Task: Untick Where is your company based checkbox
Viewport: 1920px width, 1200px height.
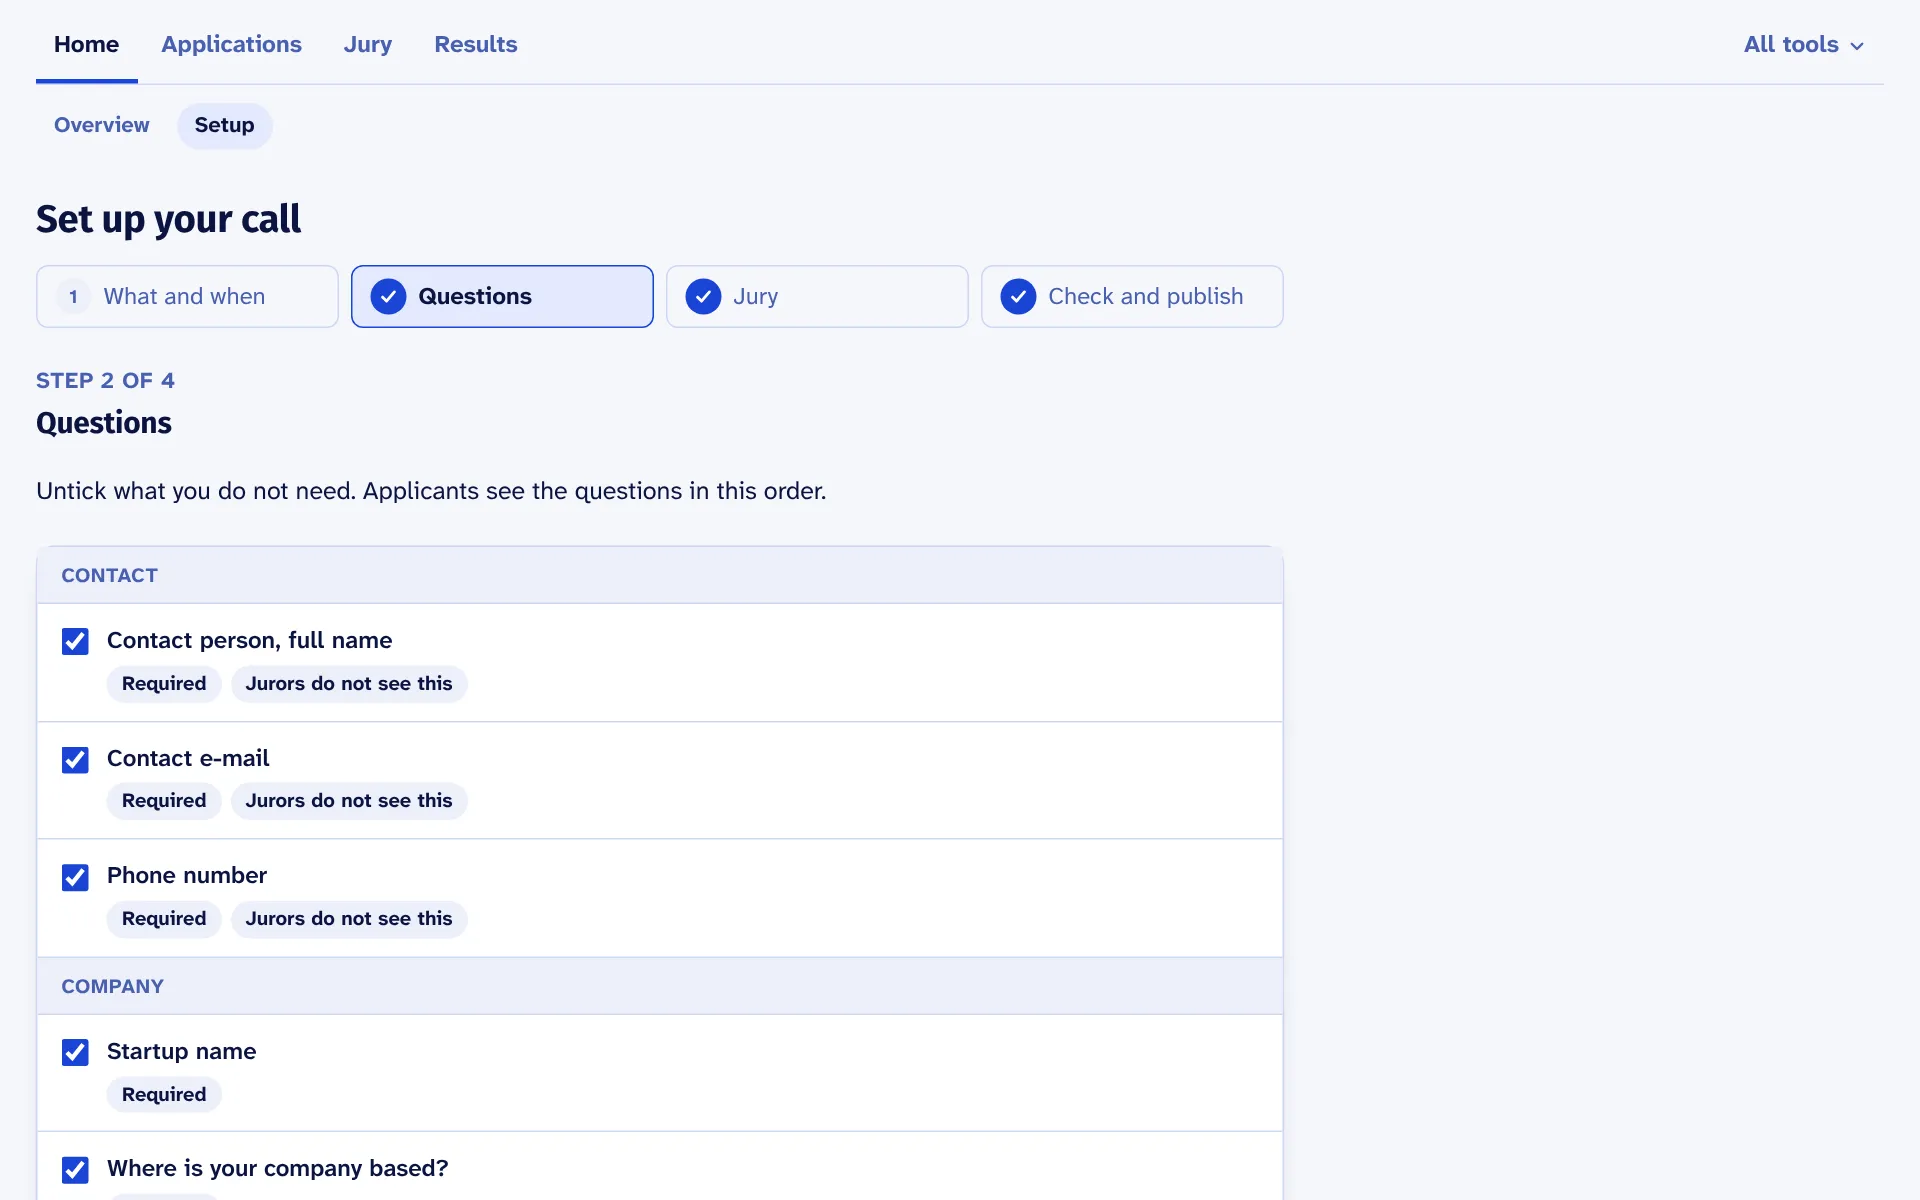Action: coord(75,1170)
